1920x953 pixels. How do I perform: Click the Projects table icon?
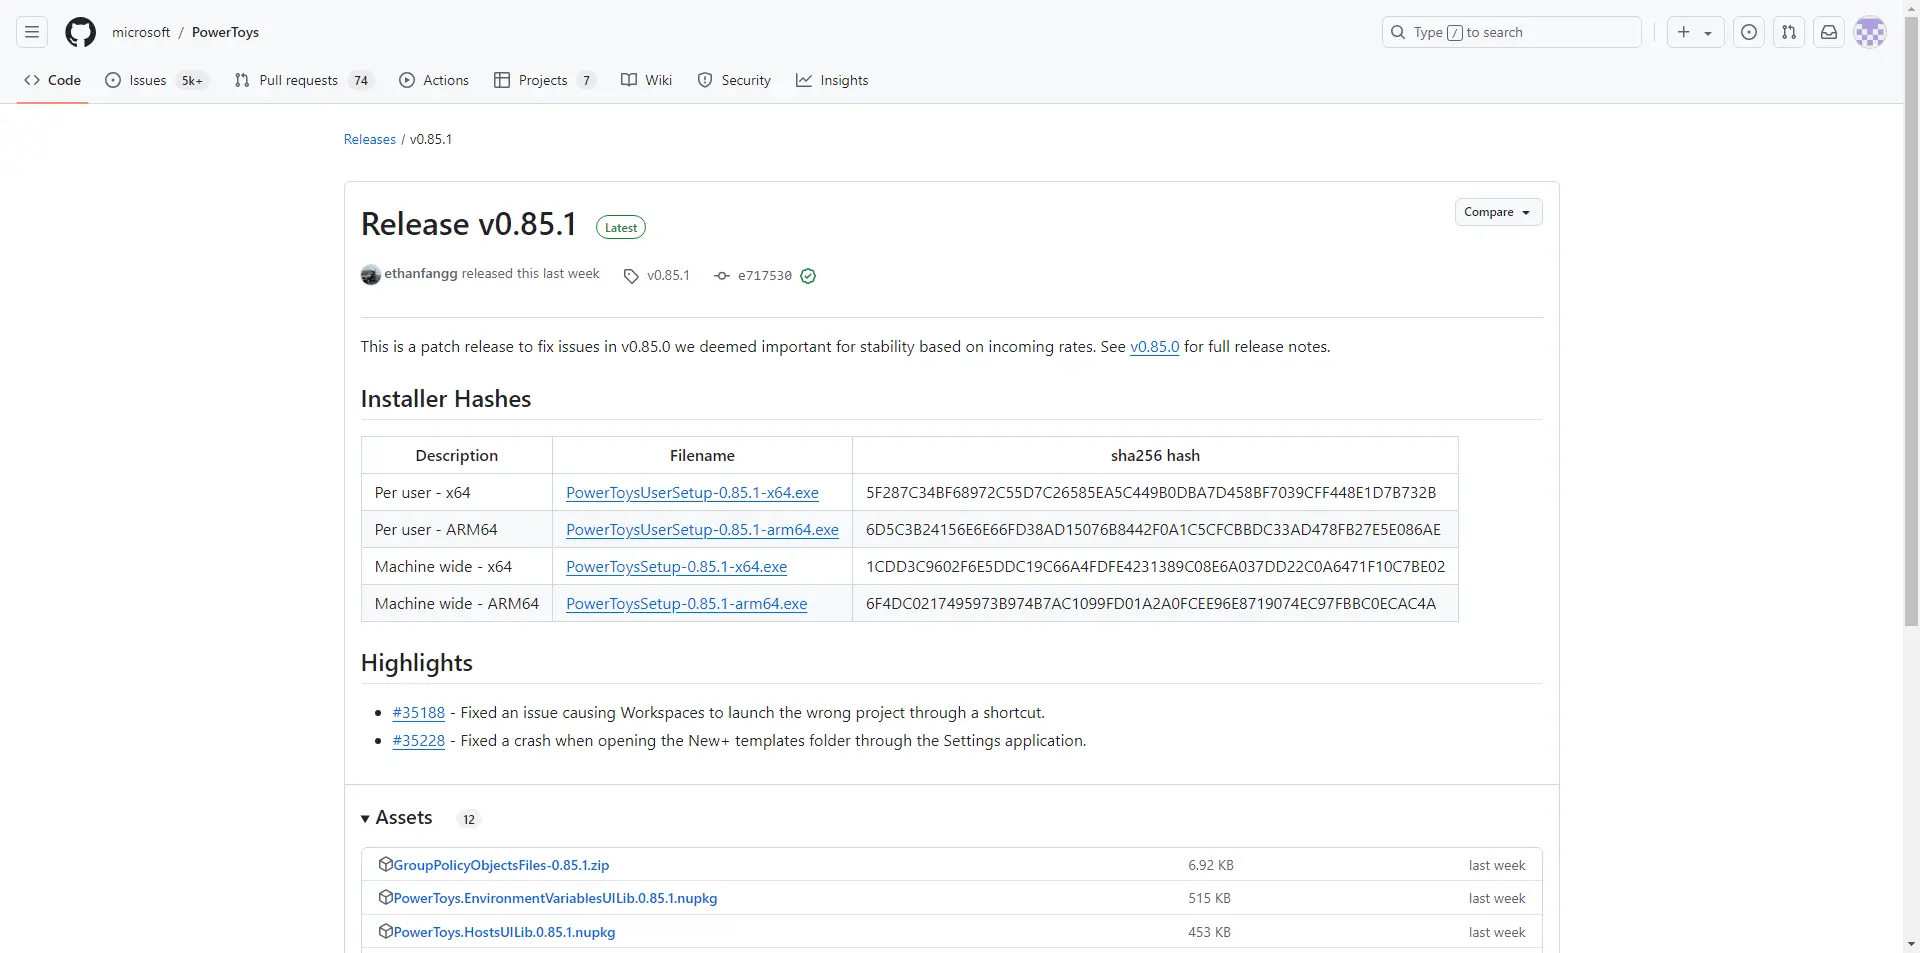pos(502,80)
